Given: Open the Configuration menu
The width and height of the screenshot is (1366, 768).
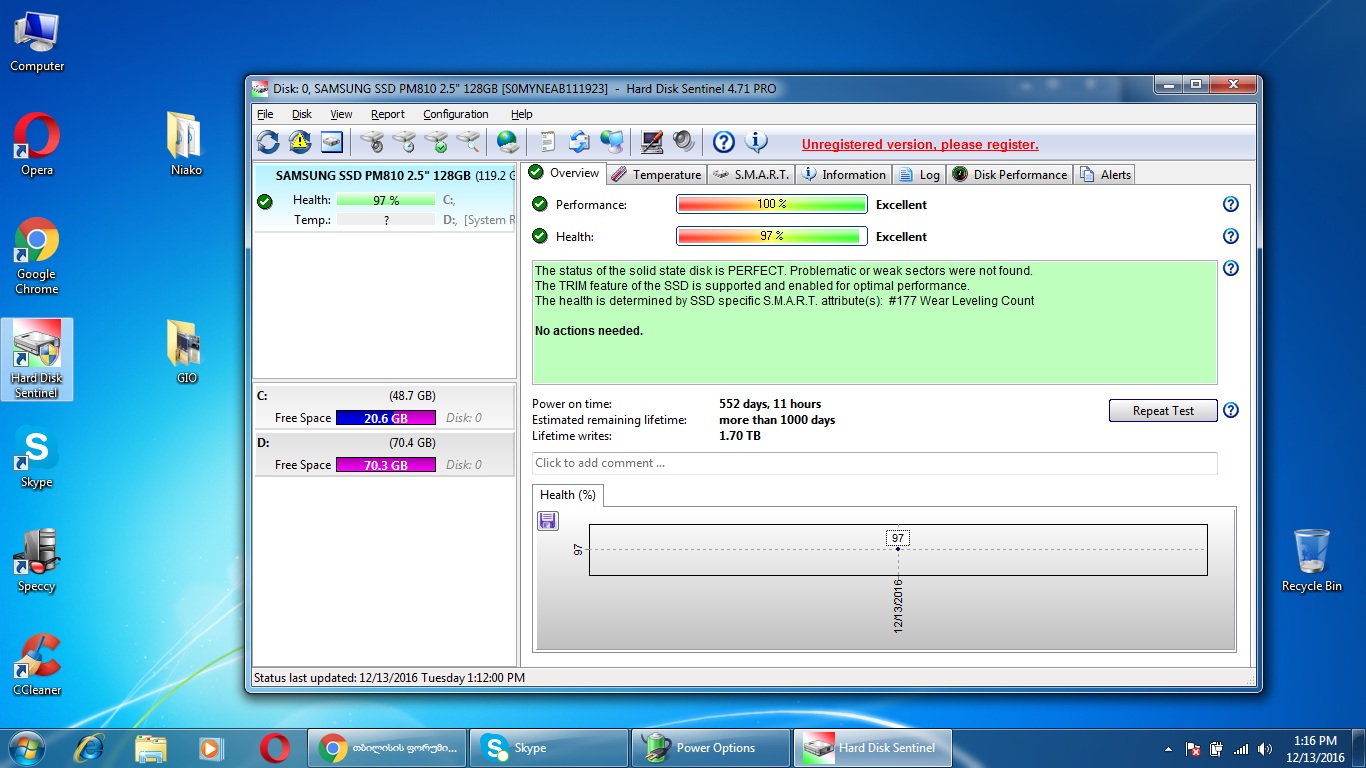Looking at the screenshot, I should point(456,114).
